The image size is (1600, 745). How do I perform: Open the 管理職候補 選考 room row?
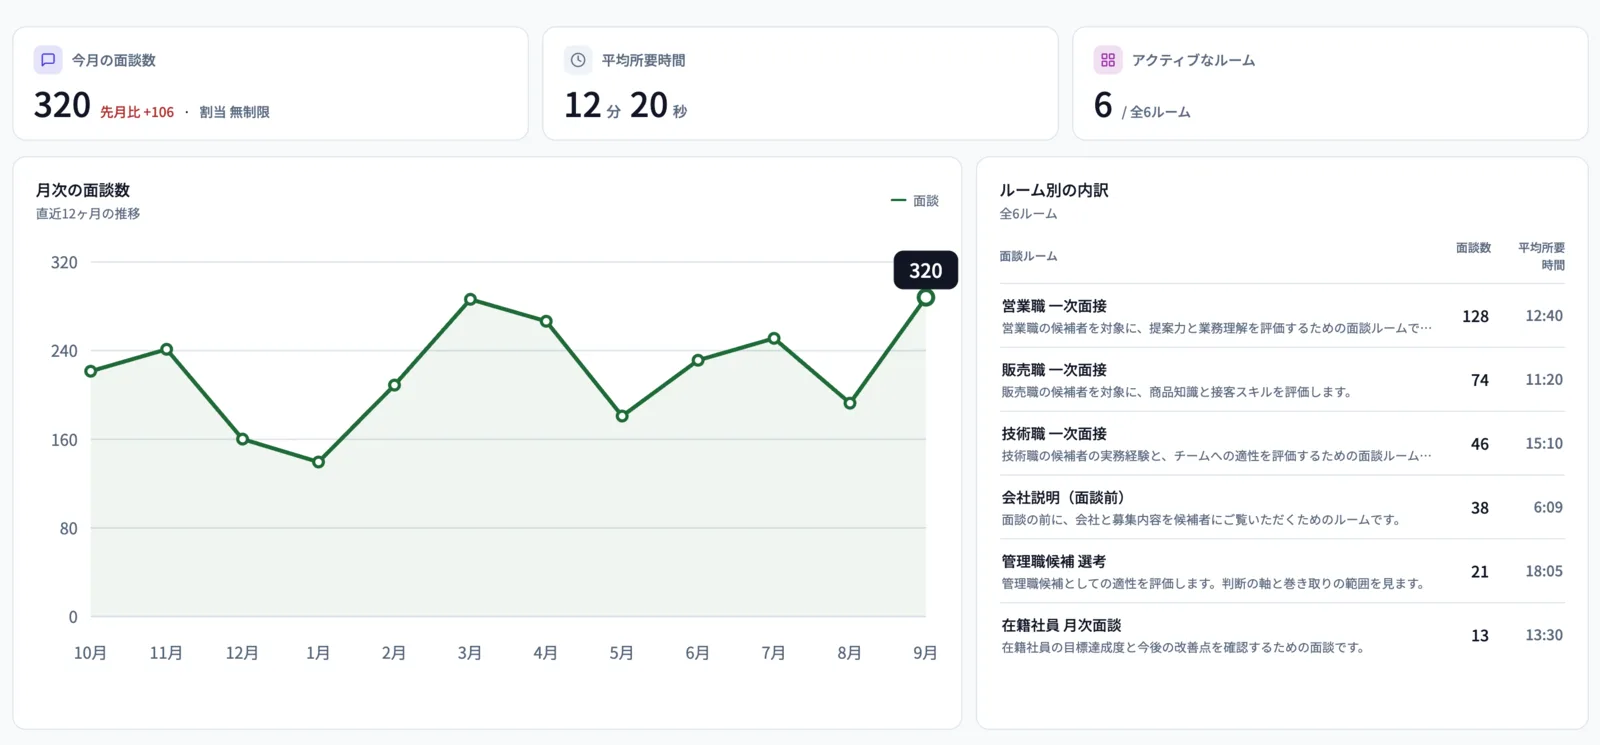click(x=1282, y=572)
